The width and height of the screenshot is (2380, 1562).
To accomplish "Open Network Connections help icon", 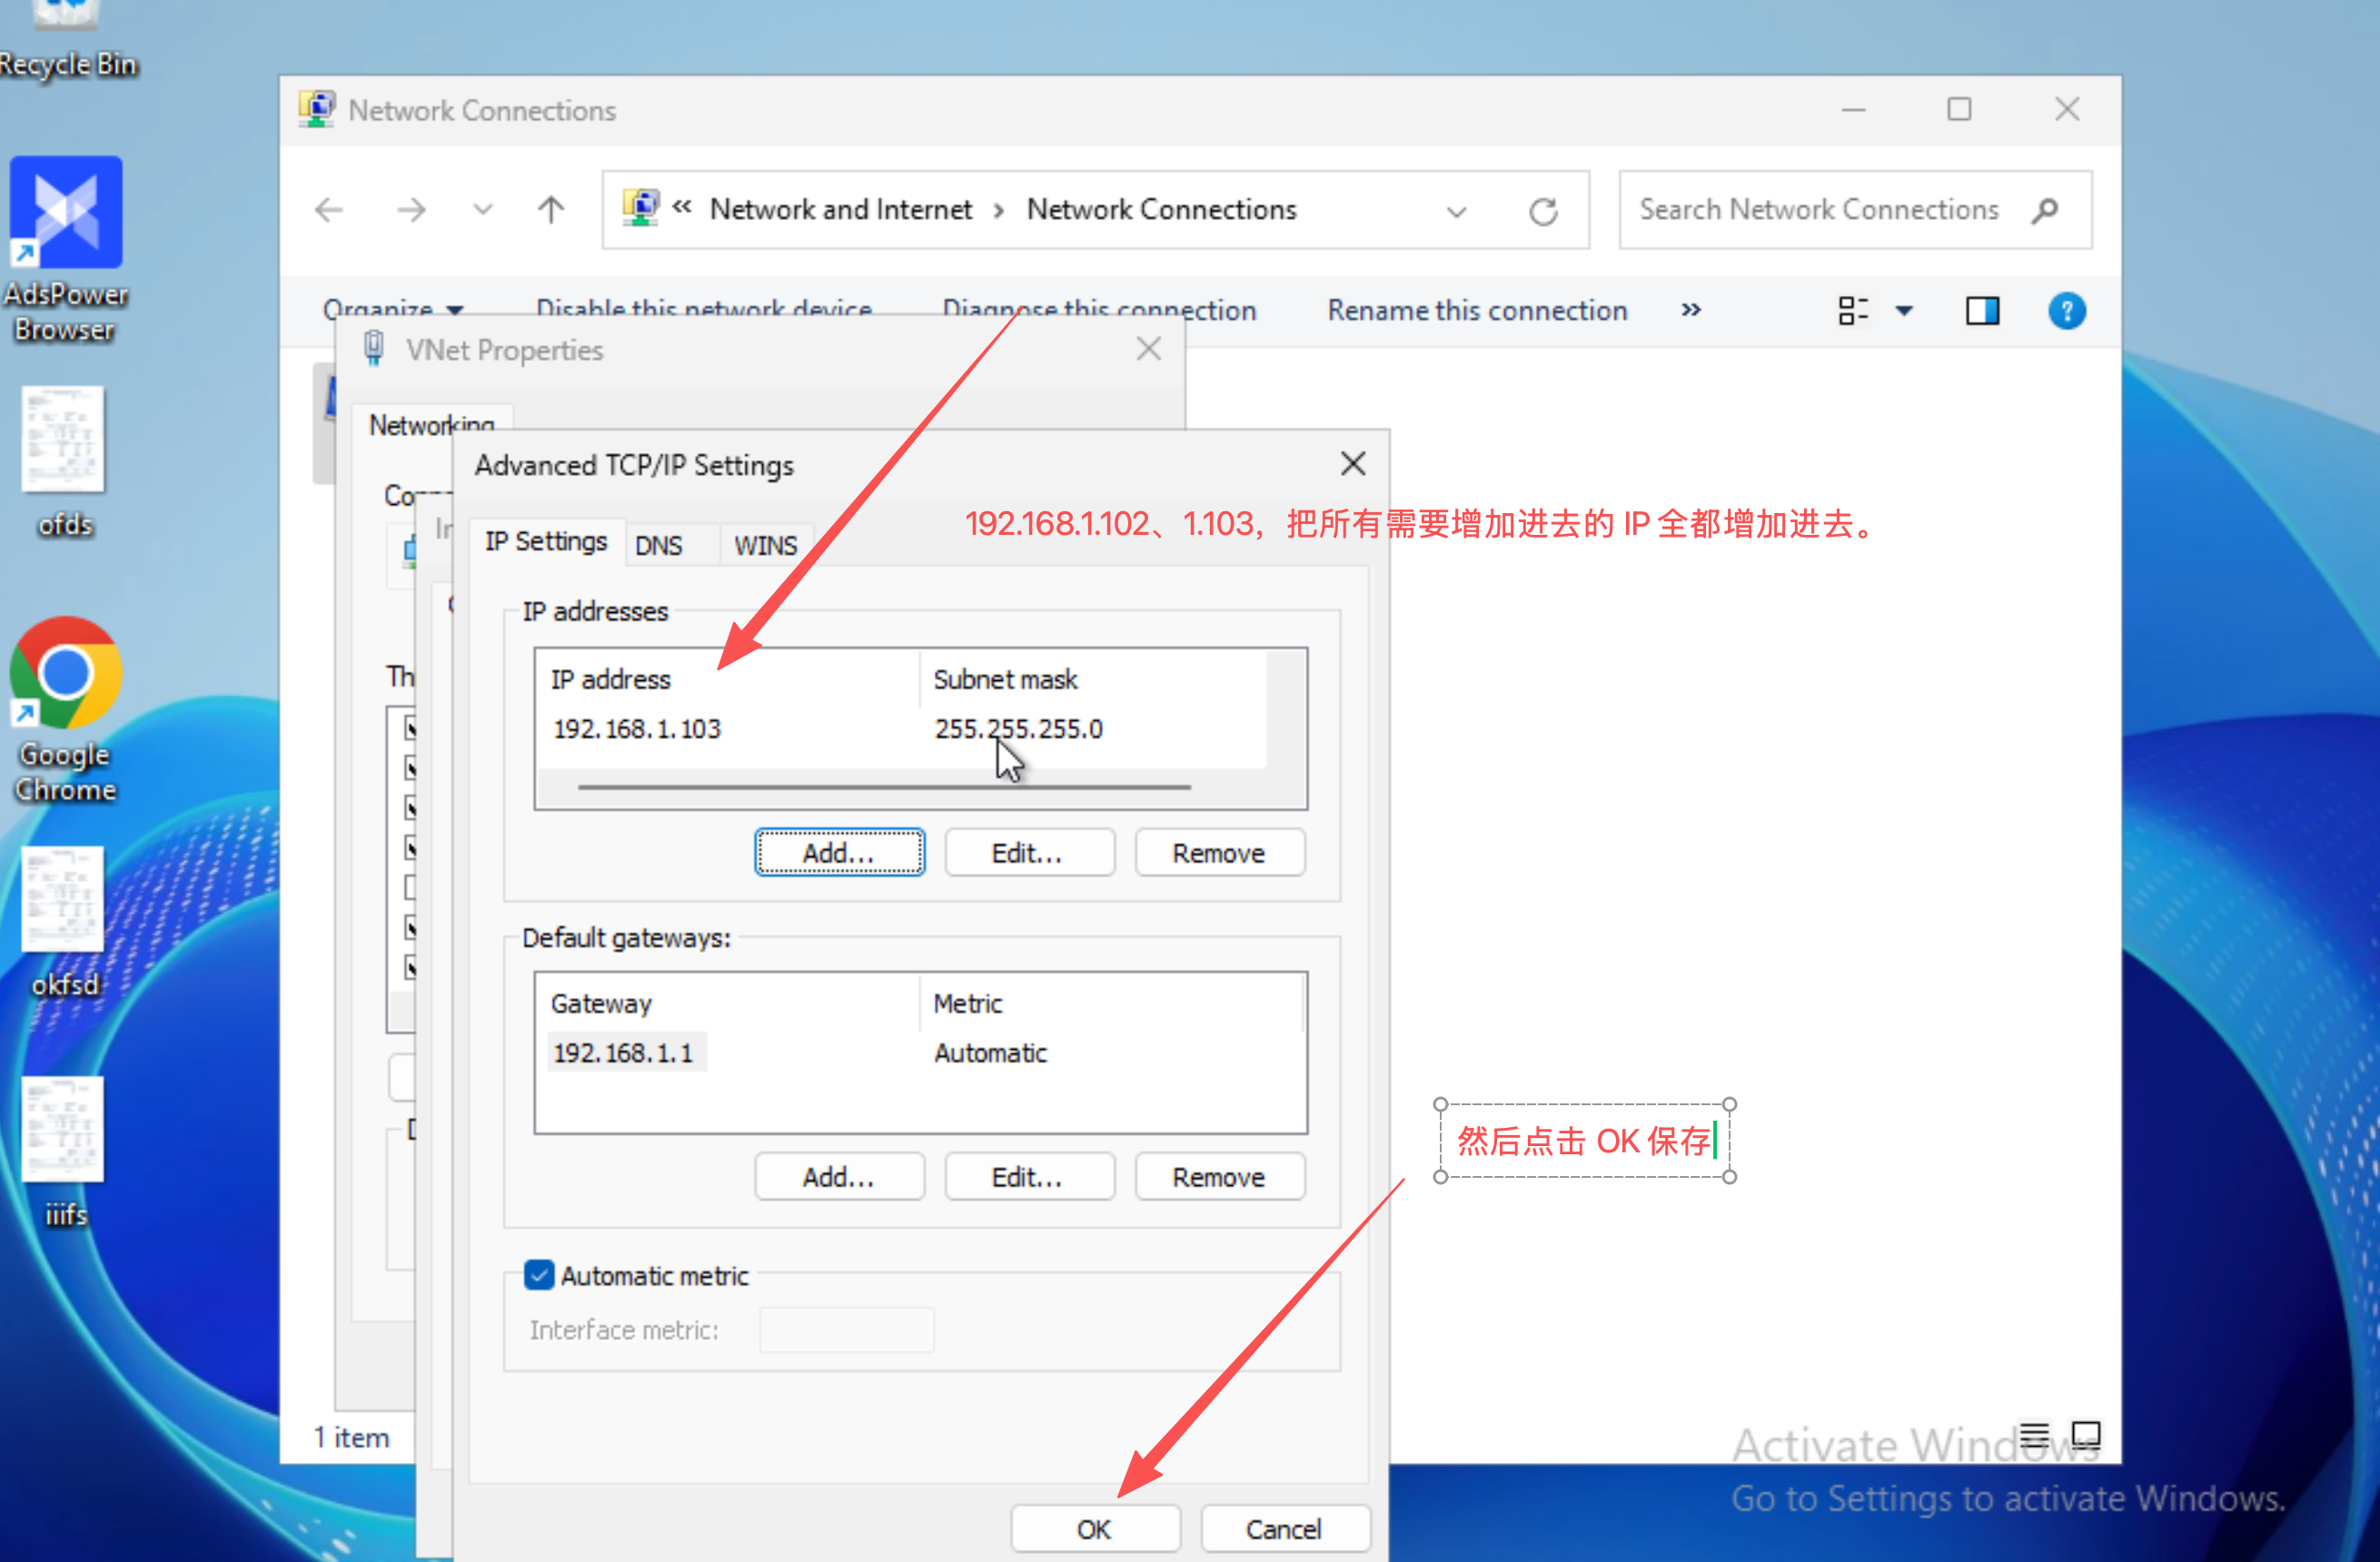I will (x=2067, y=311).
